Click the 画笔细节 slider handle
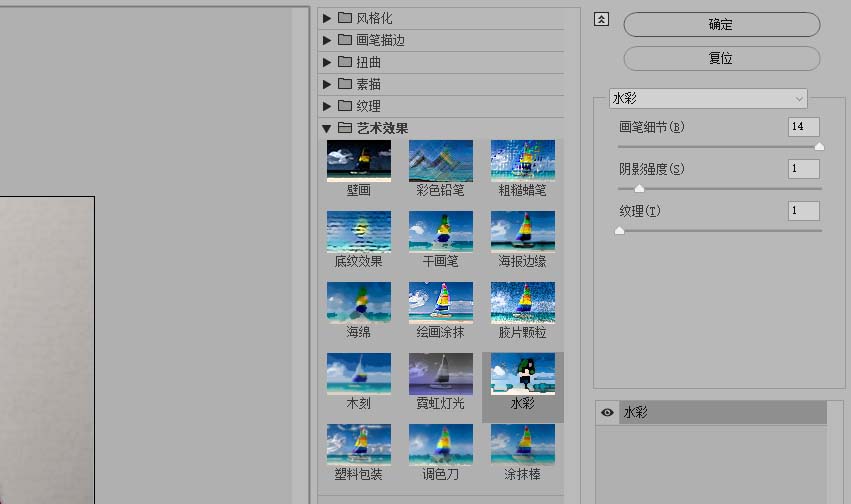This screenshot has width=851, height=504. pyautogui.click(x=820, y=146)
